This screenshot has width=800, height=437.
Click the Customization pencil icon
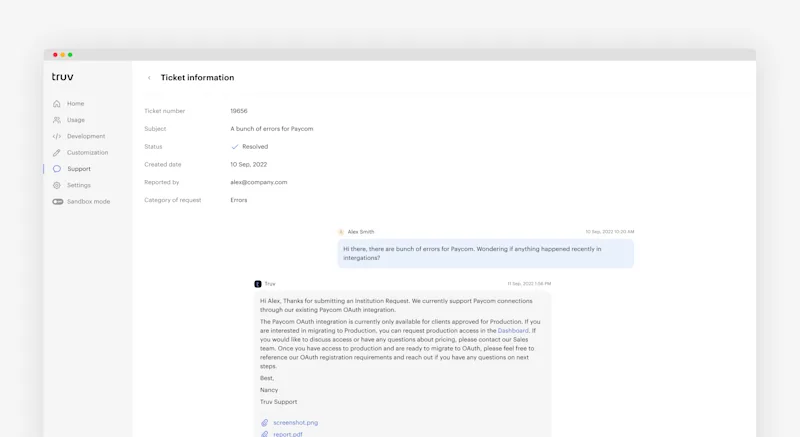point(57,152)
